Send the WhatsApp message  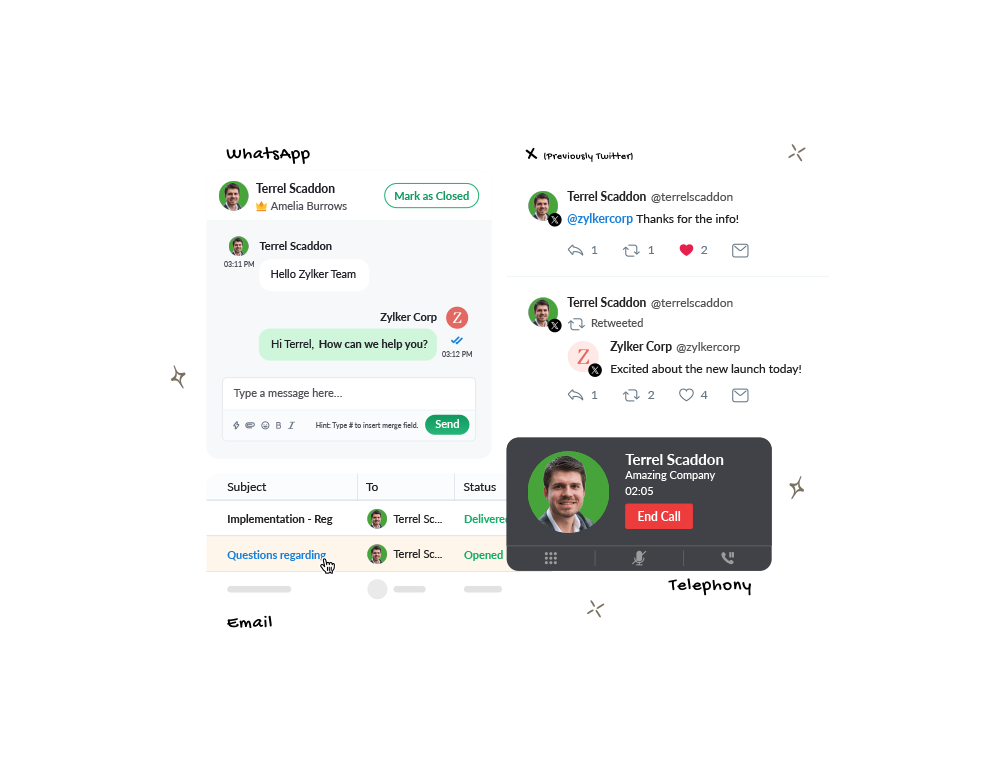click(x=447, y=424)
